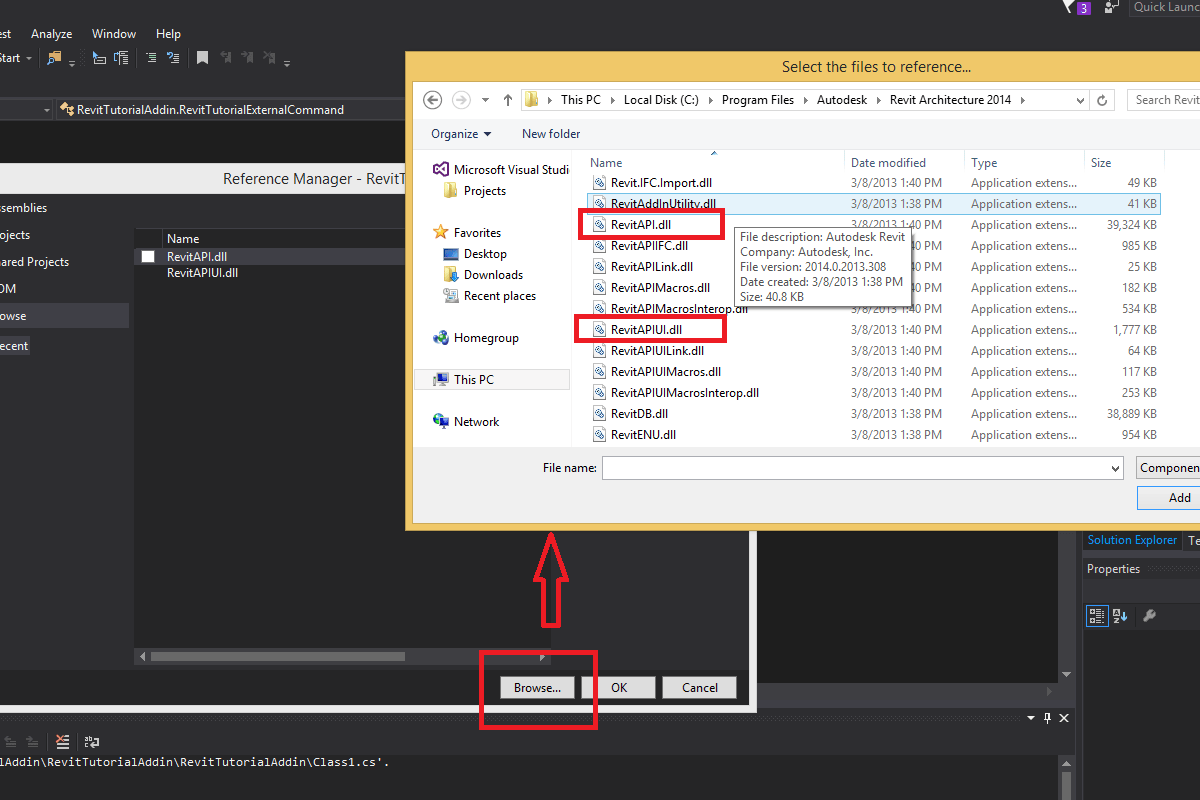The width and height of the screenshot is (1200, 800).
Task: Click Cancel in Reference Manager
Action: (x=700, y=687)
